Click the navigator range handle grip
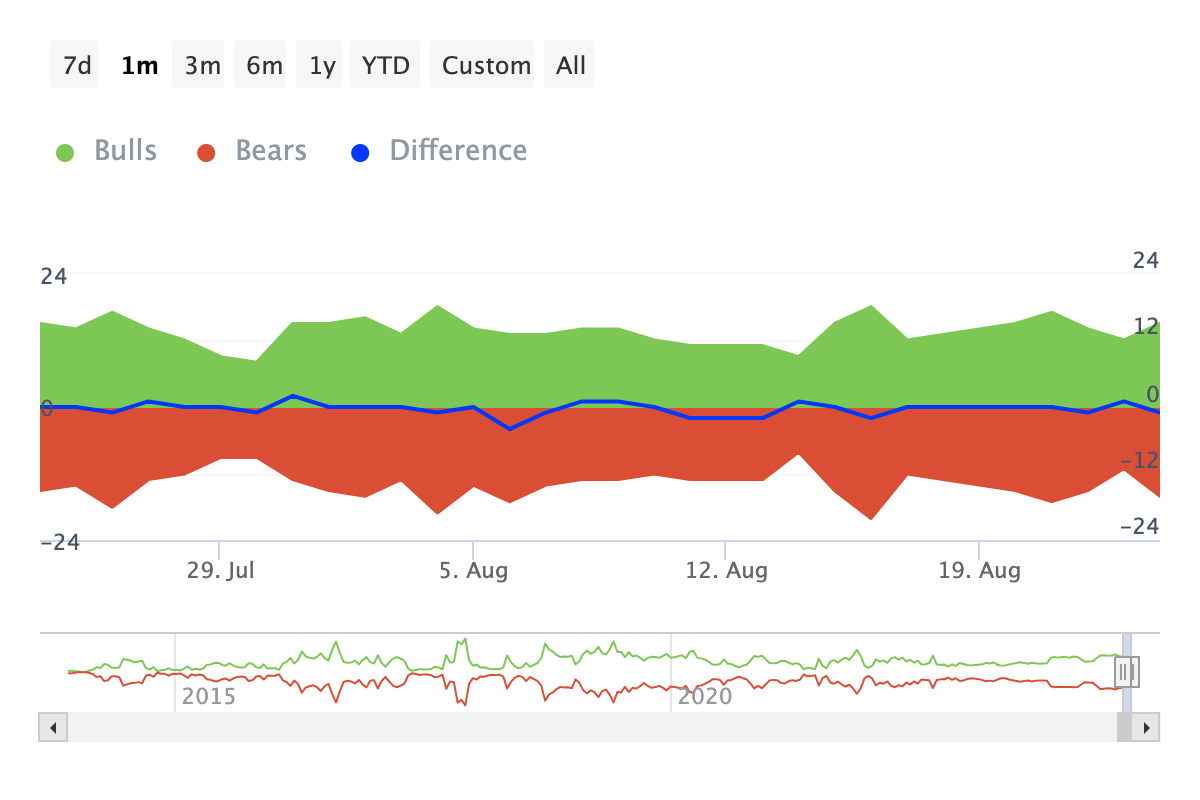 pyautogui.click(x=1128, y=672)
